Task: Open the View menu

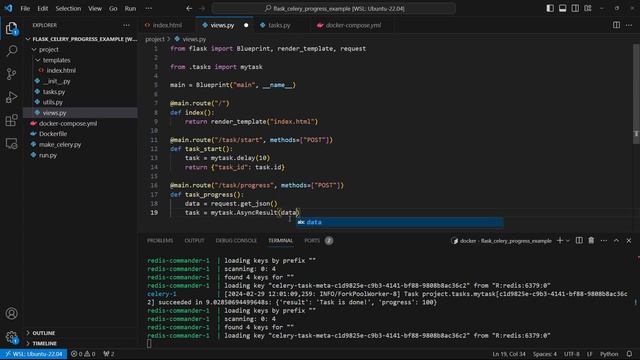Action: [x=95, y=8]
